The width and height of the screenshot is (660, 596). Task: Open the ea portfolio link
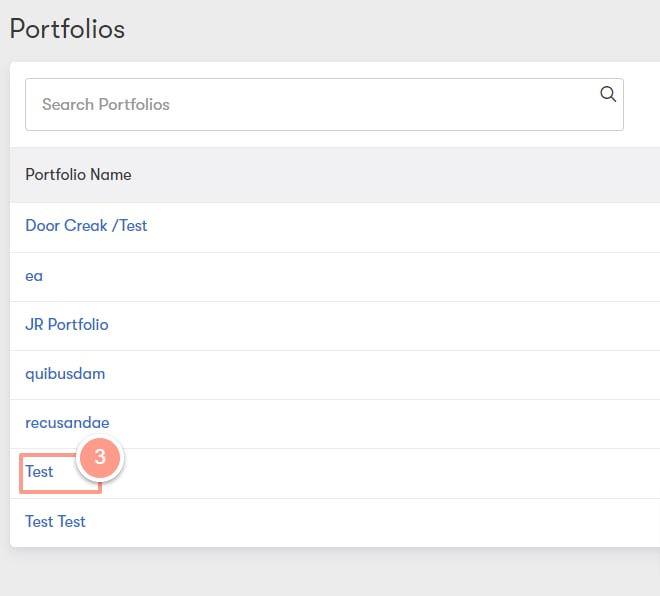[34, 276]
